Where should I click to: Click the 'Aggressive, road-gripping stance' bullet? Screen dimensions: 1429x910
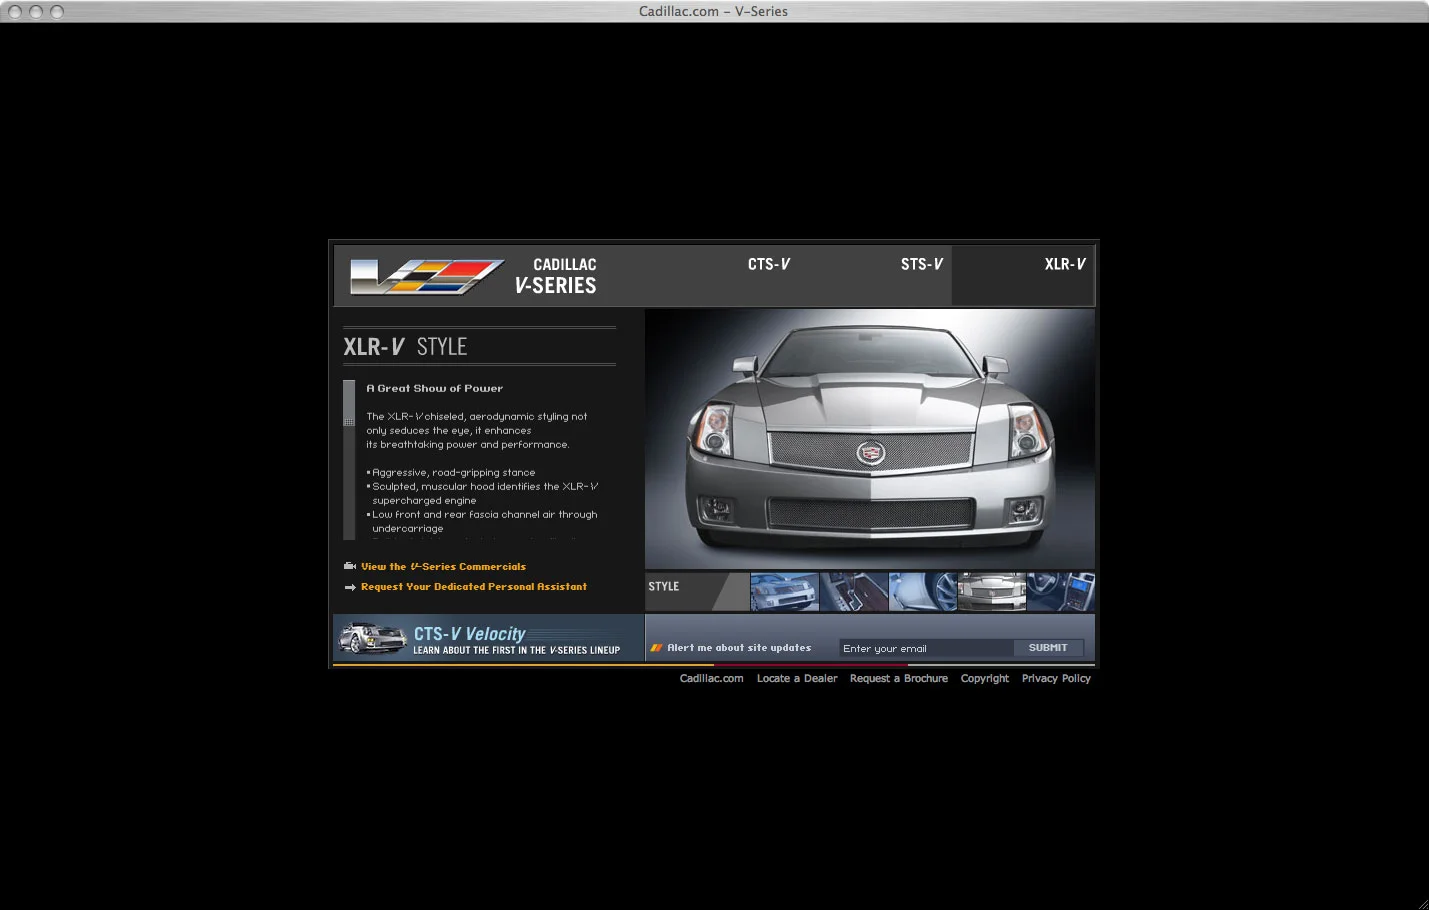point(451,473)
